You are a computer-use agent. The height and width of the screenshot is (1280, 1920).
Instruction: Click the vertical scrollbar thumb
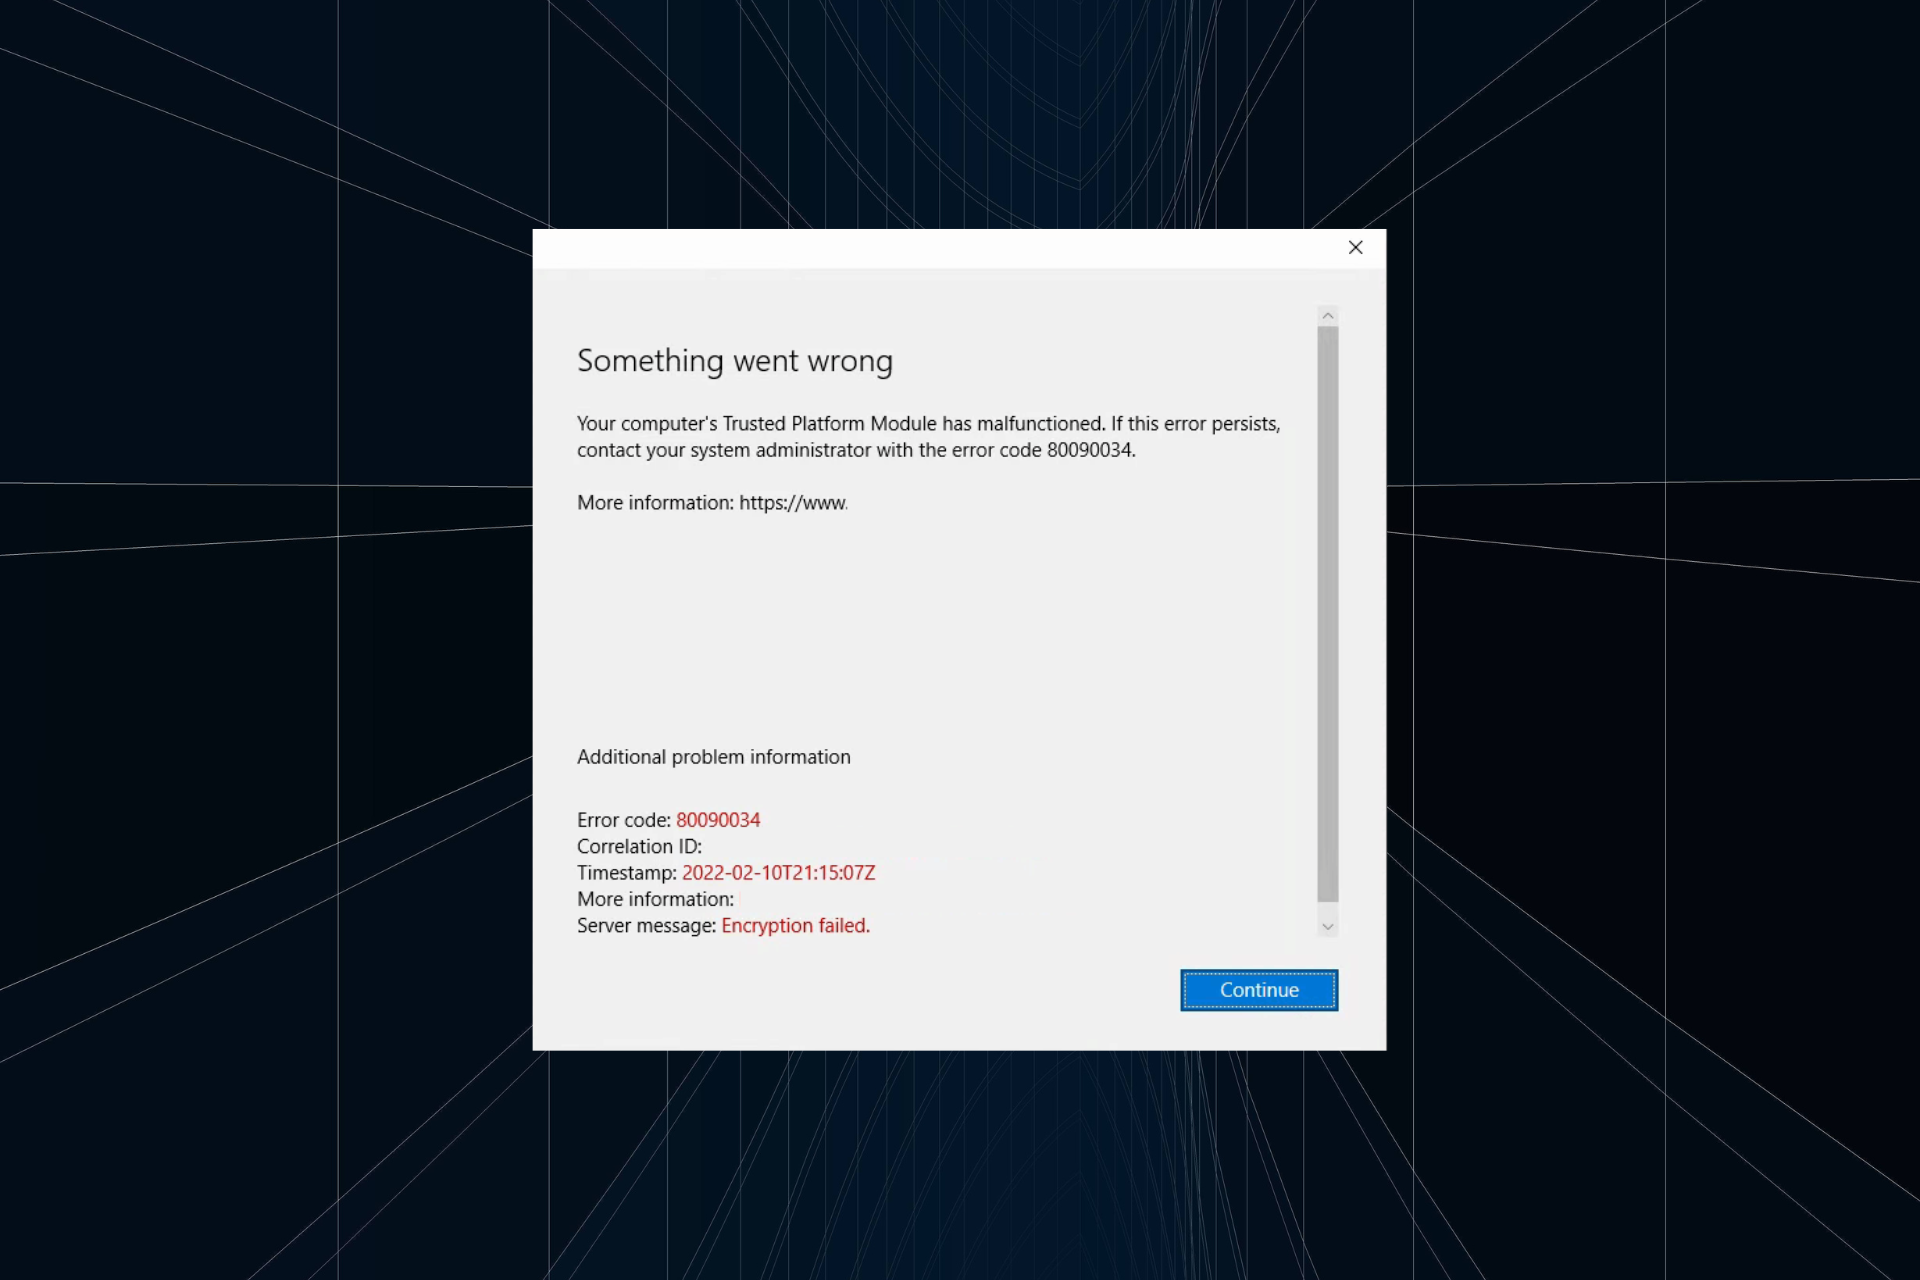[1328, 614]
